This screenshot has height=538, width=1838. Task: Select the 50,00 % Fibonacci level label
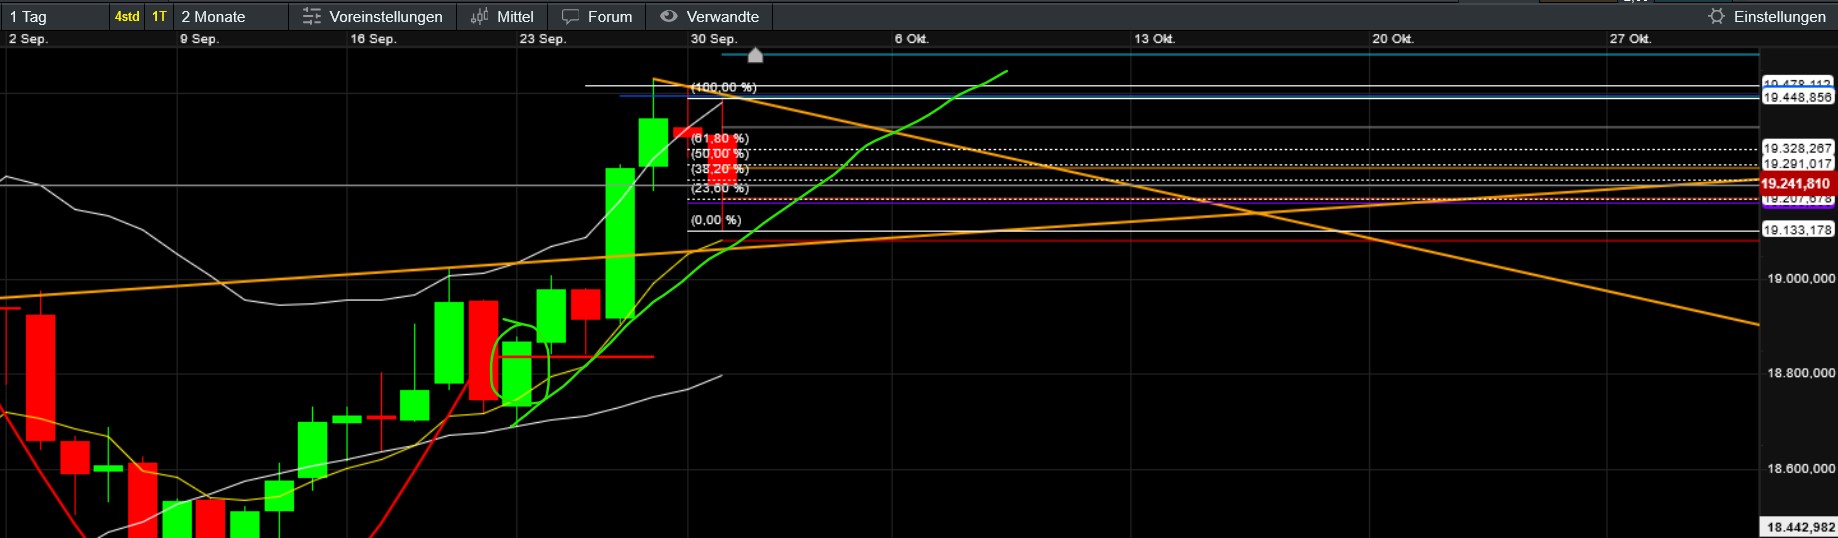click(720, 154)
